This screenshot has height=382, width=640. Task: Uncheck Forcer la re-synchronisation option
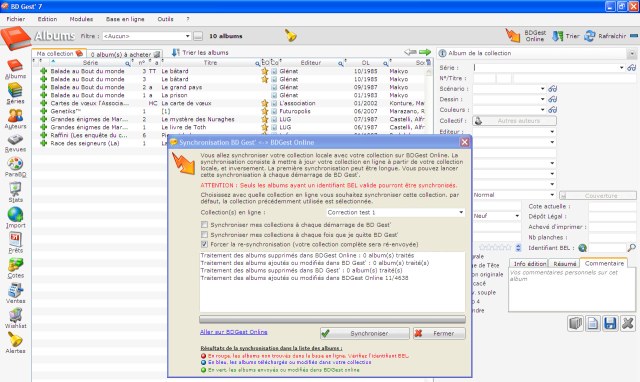tap(204, 244)
